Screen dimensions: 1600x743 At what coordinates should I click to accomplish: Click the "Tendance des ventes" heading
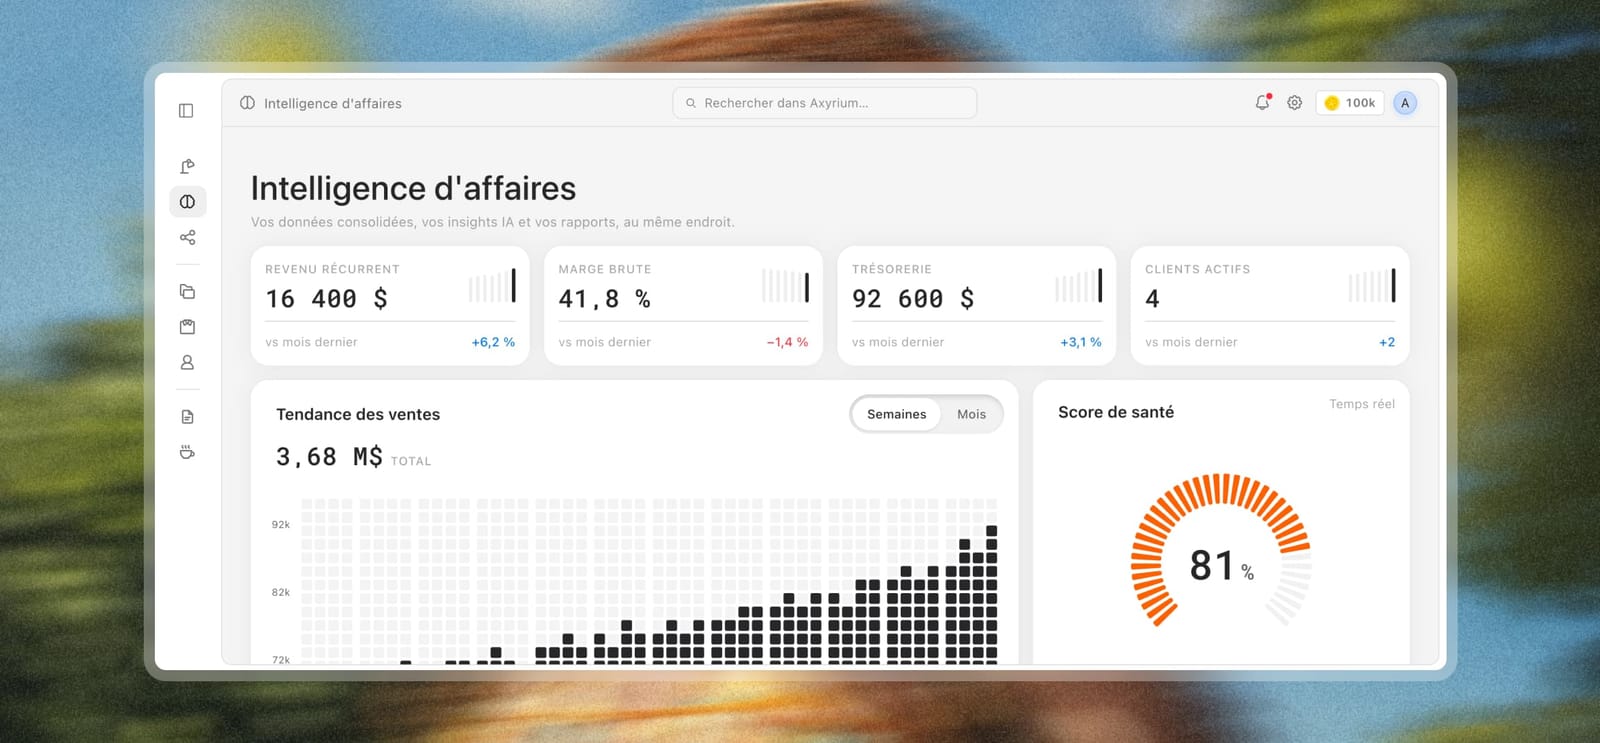[358, 414]
